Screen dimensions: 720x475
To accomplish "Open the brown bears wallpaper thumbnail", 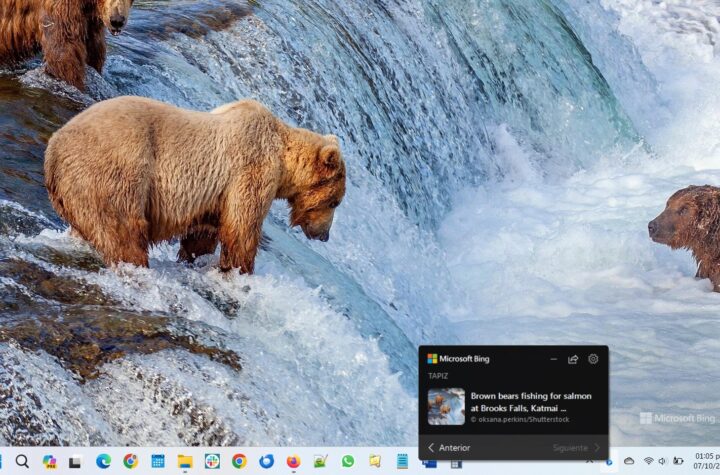I will 446,407.
